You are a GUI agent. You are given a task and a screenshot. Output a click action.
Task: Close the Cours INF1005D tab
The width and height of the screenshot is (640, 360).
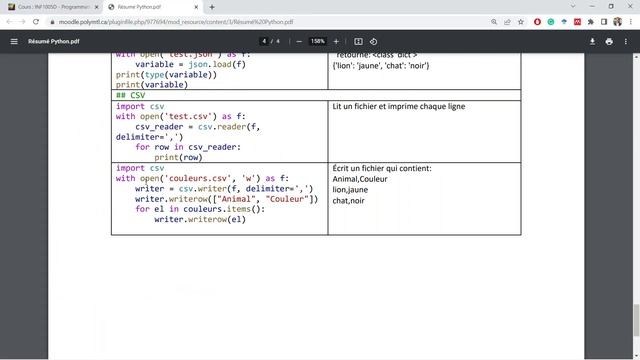97,7
